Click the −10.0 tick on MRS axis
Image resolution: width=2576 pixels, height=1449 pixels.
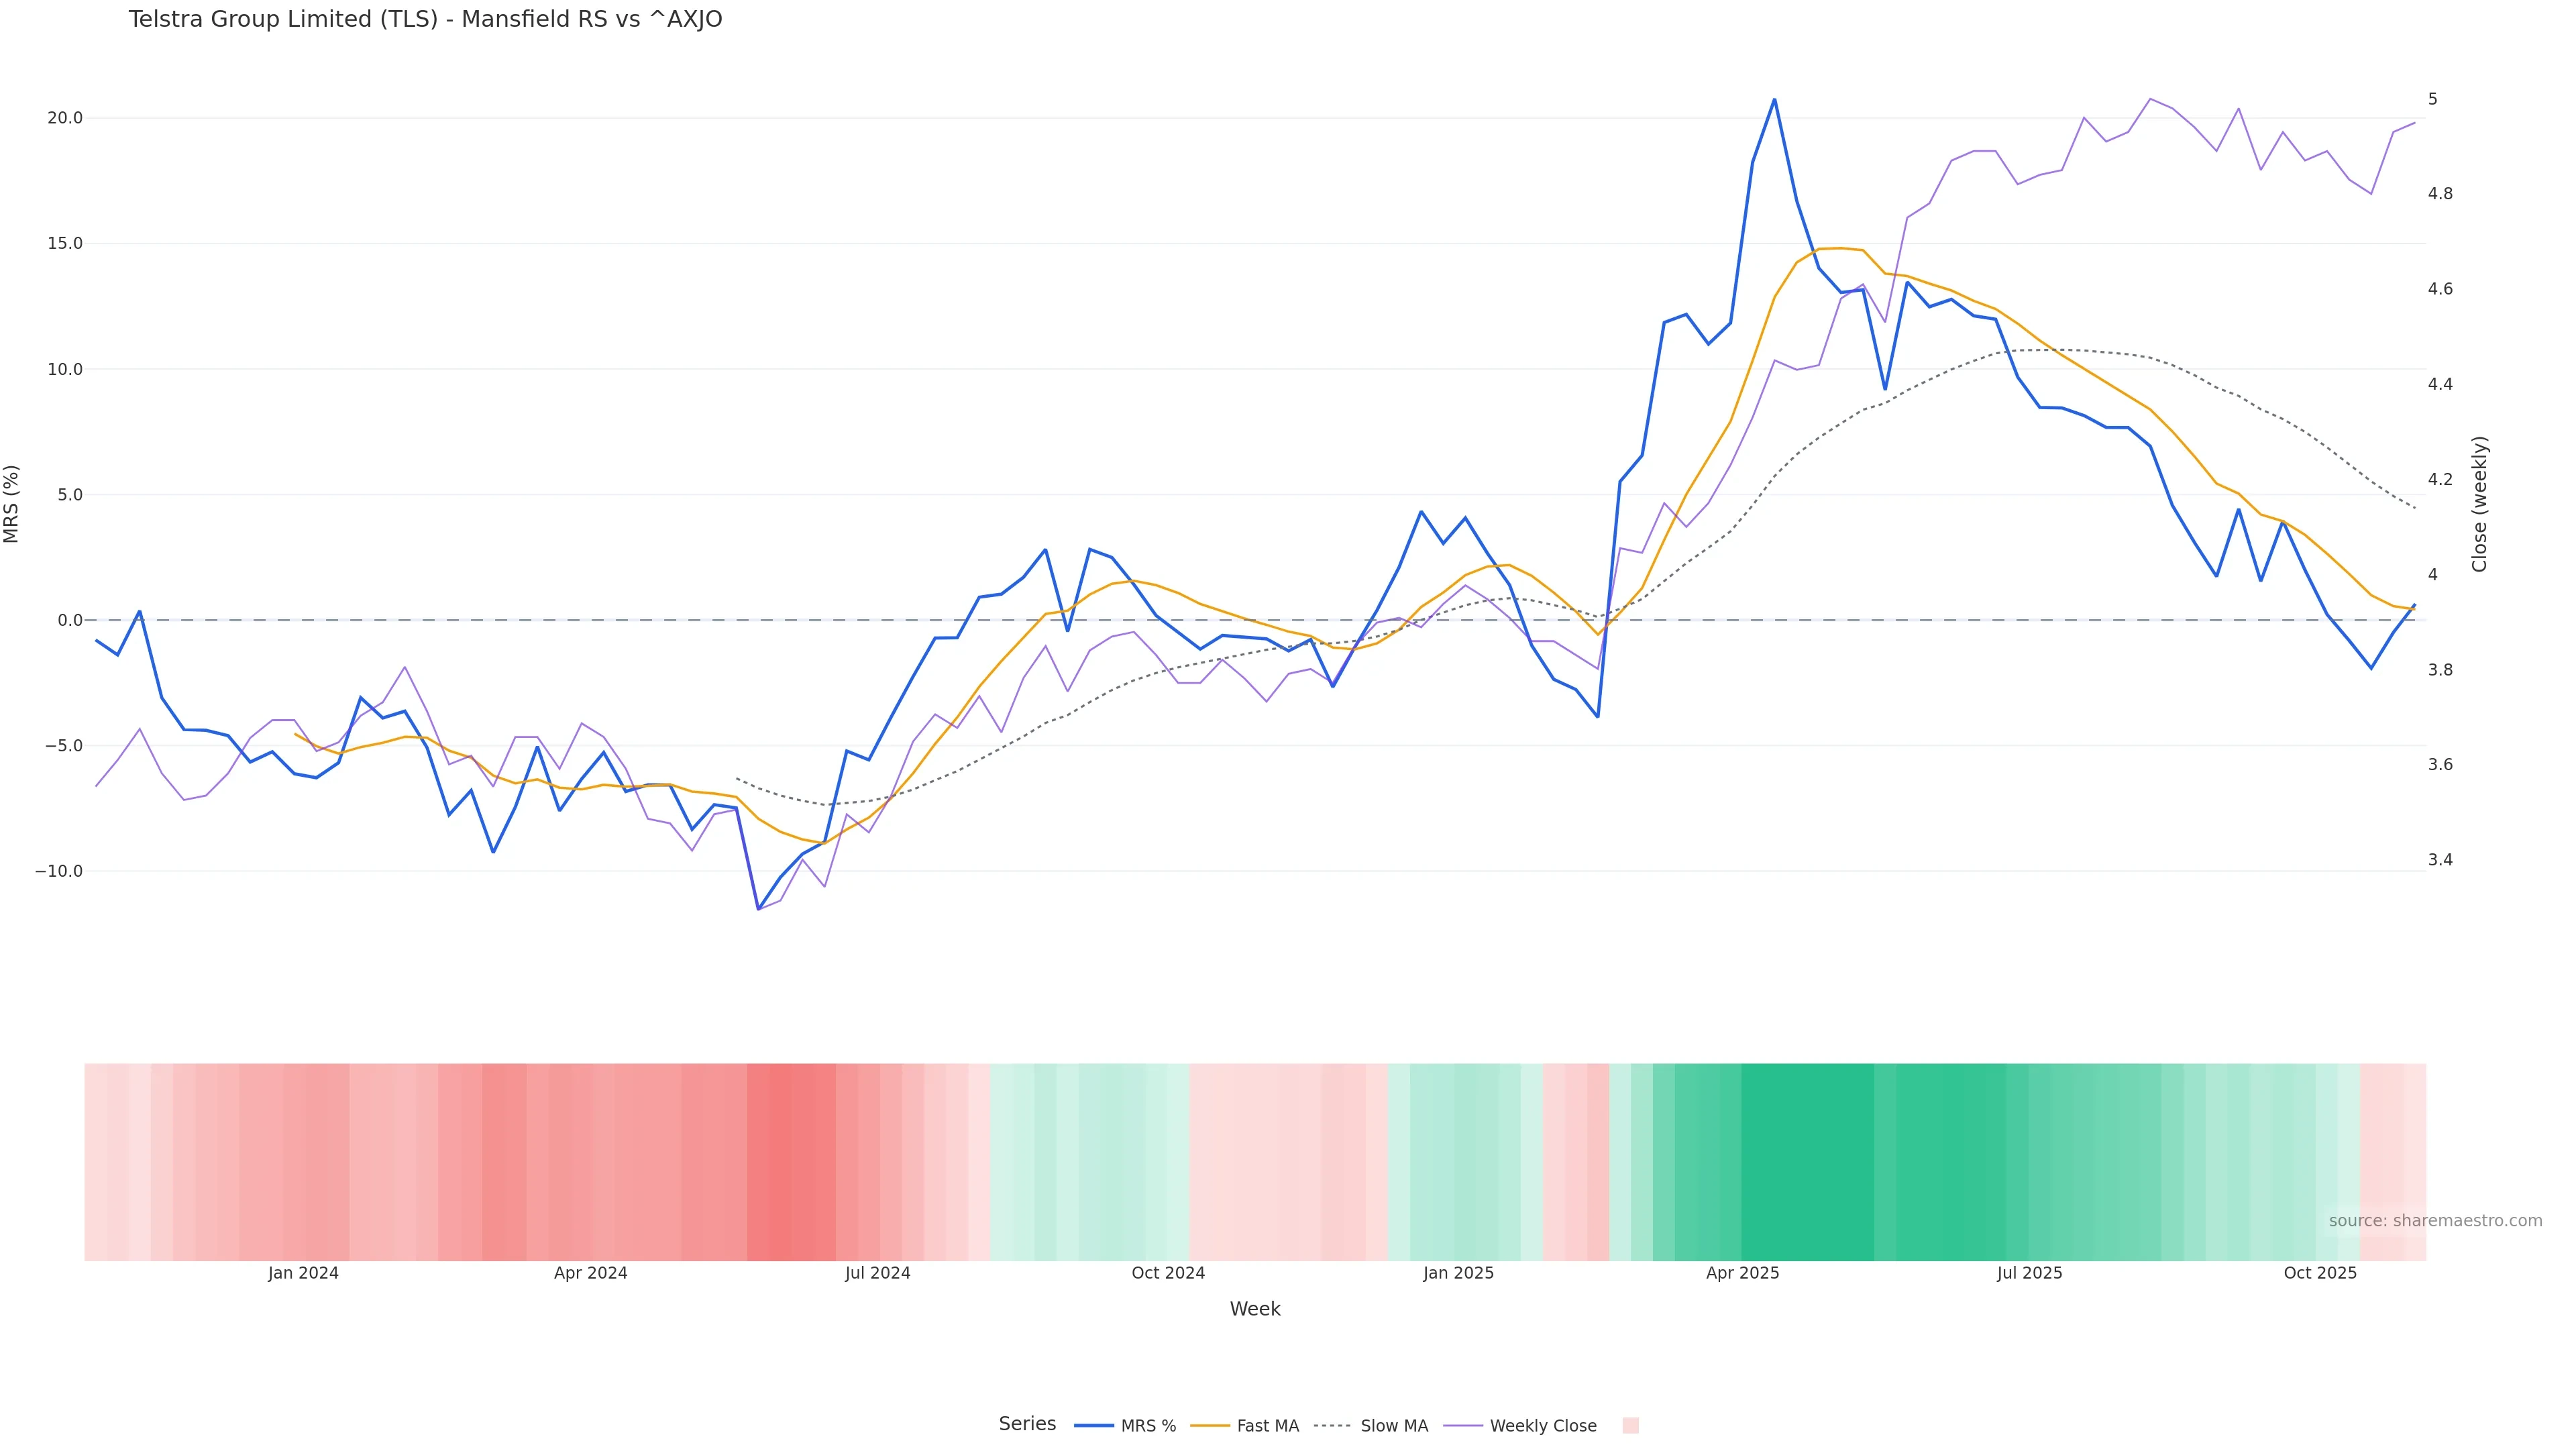(59, 871)
